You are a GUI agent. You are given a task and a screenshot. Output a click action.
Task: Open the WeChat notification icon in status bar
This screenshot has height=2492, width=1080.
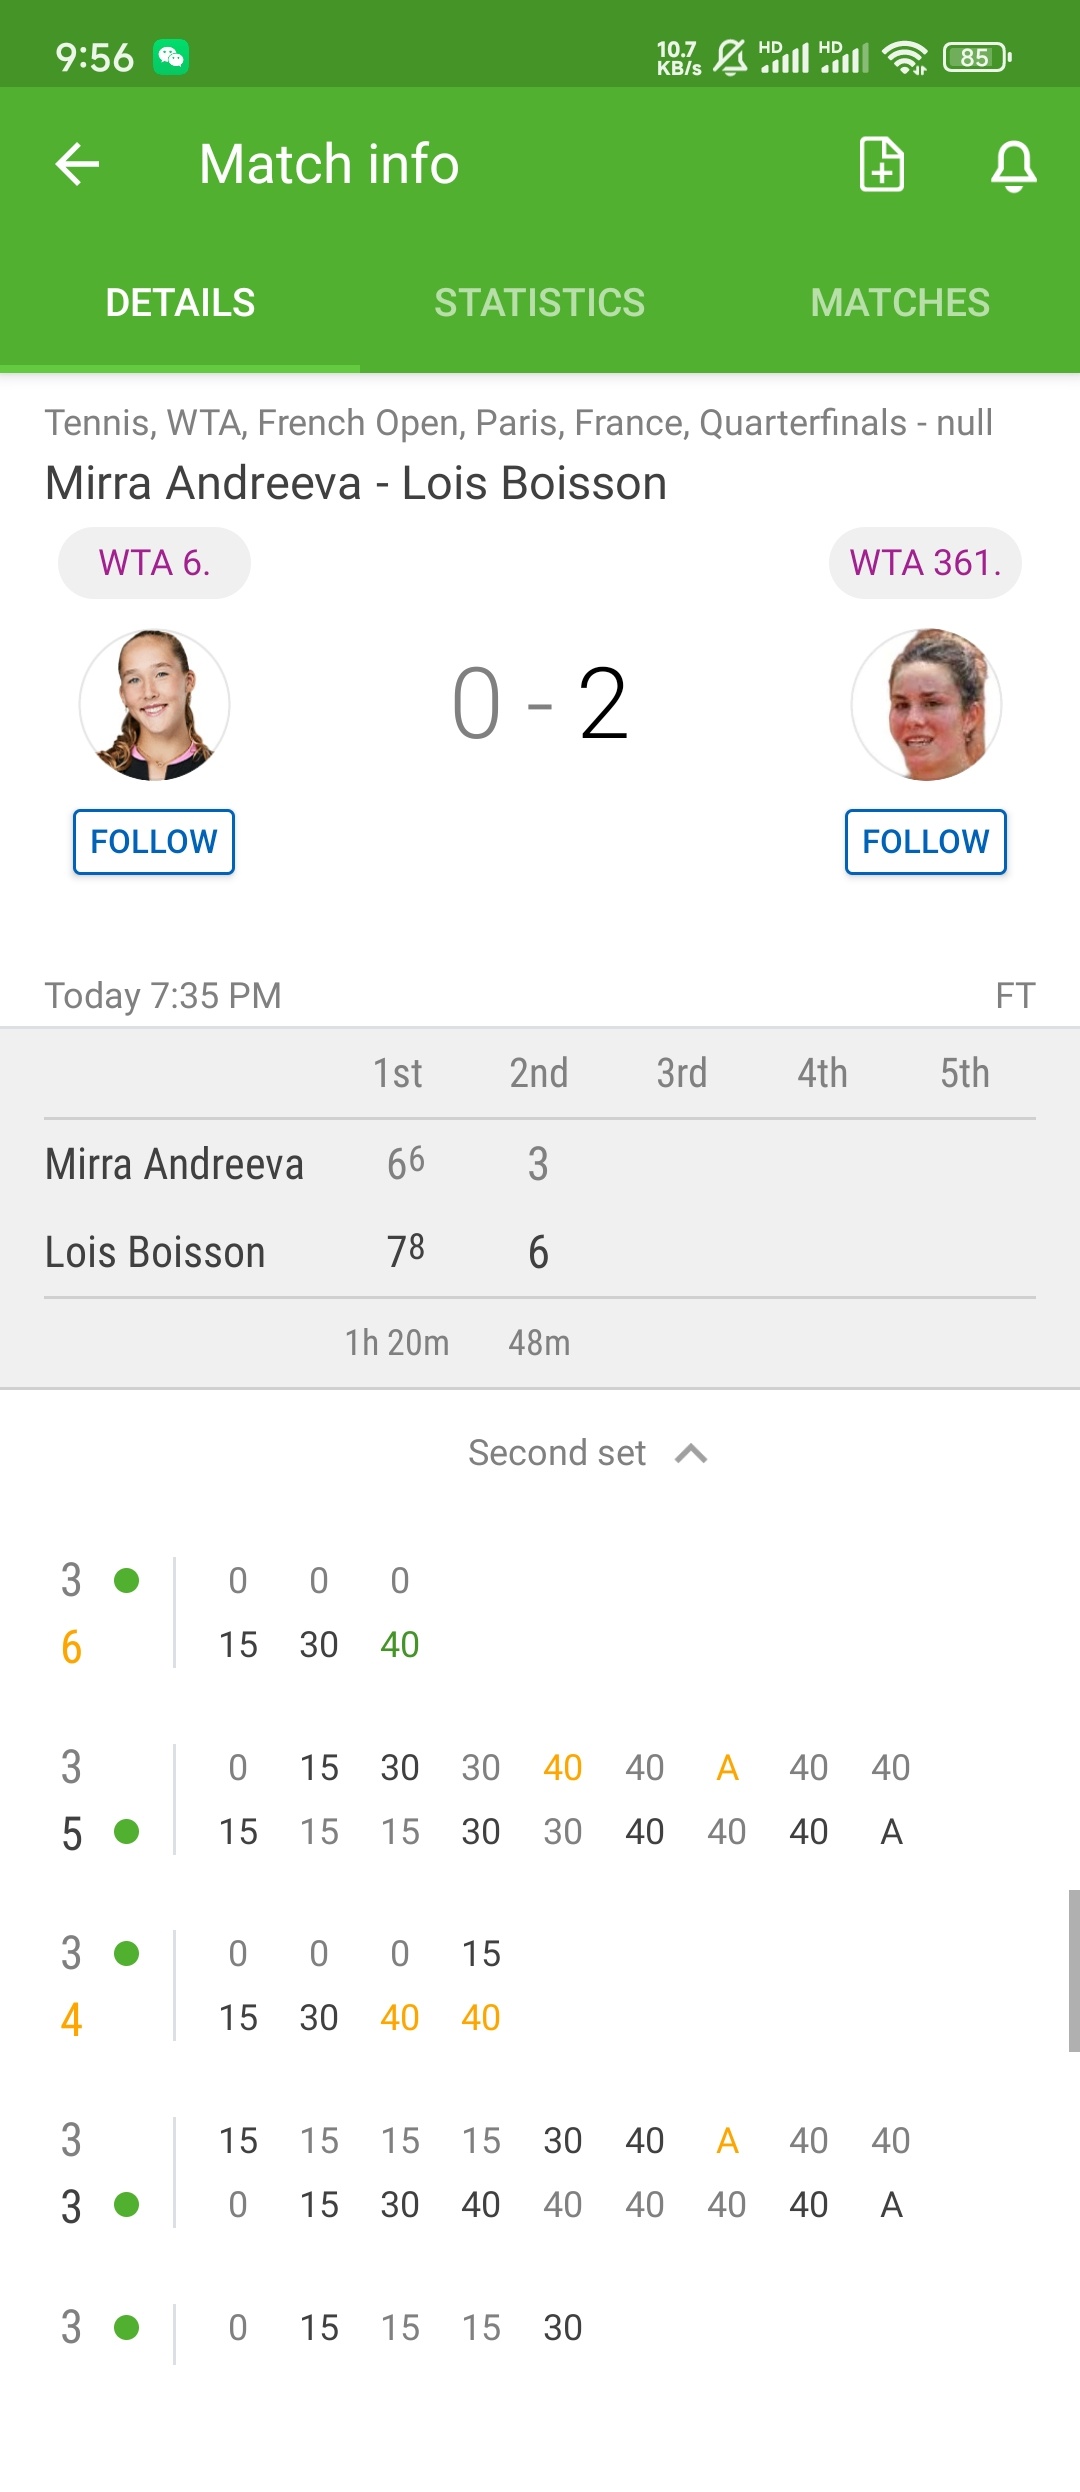point(171,57)
